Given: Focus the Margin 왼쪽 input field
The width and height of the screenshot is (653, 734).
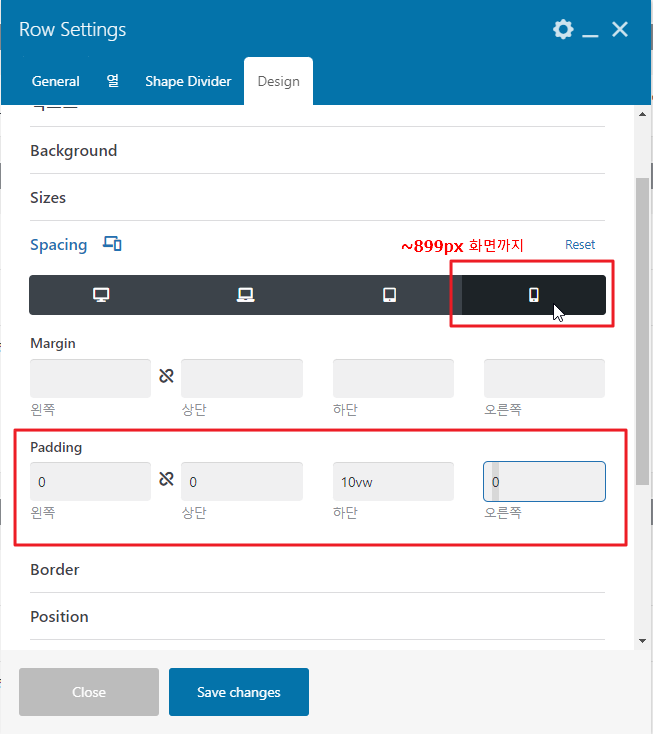Looking at the screenshot, I should click(x=90, y=378).
